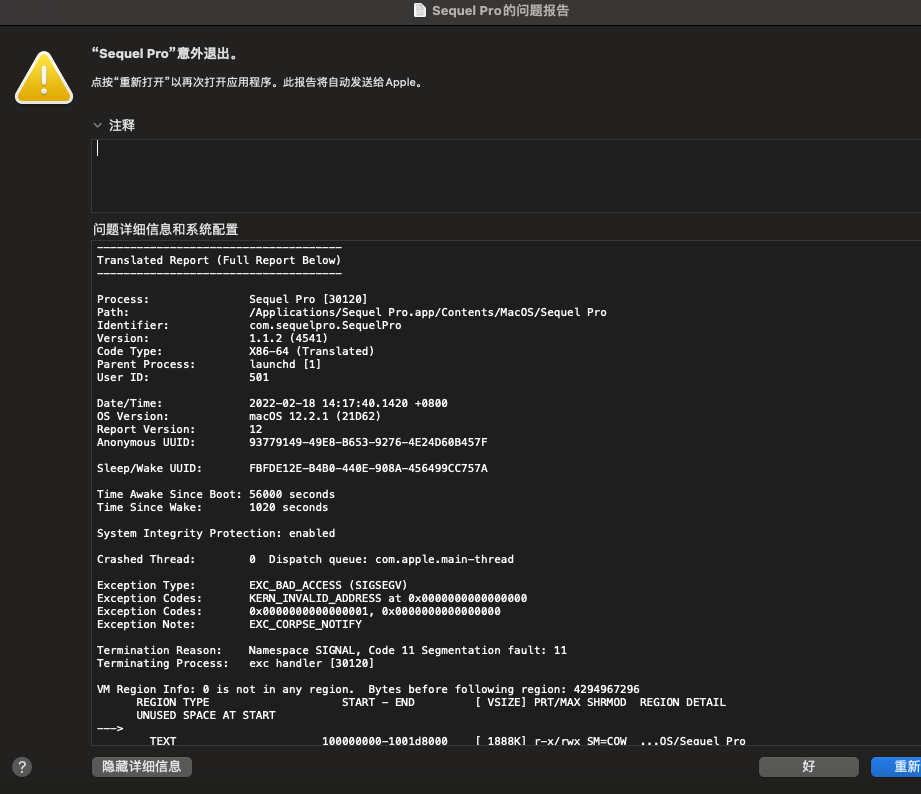Screen dimensions: 921x794
Task: Click the User ID 501 value
Action: [x=259, y=377]
